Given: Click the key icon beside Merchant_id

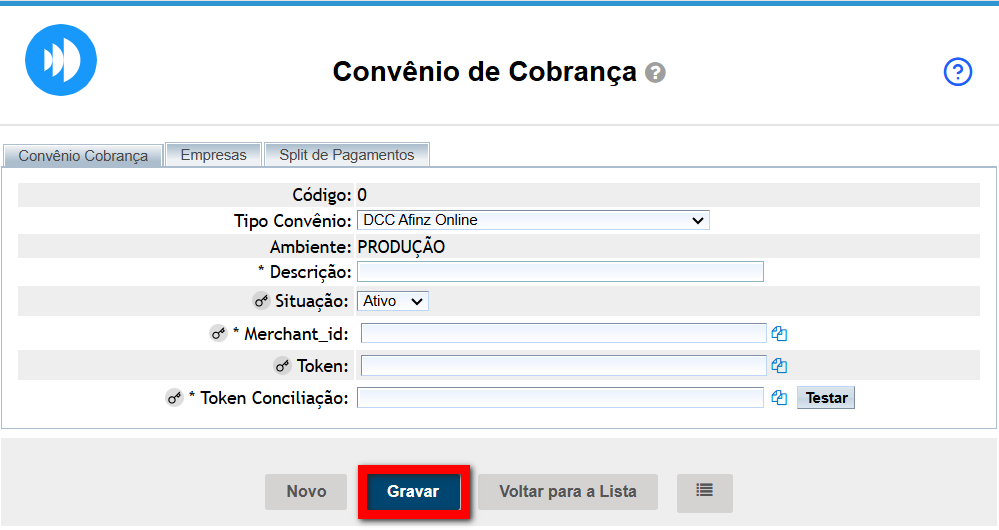Looking at the screenshot, I should click(x=218, y=334).
